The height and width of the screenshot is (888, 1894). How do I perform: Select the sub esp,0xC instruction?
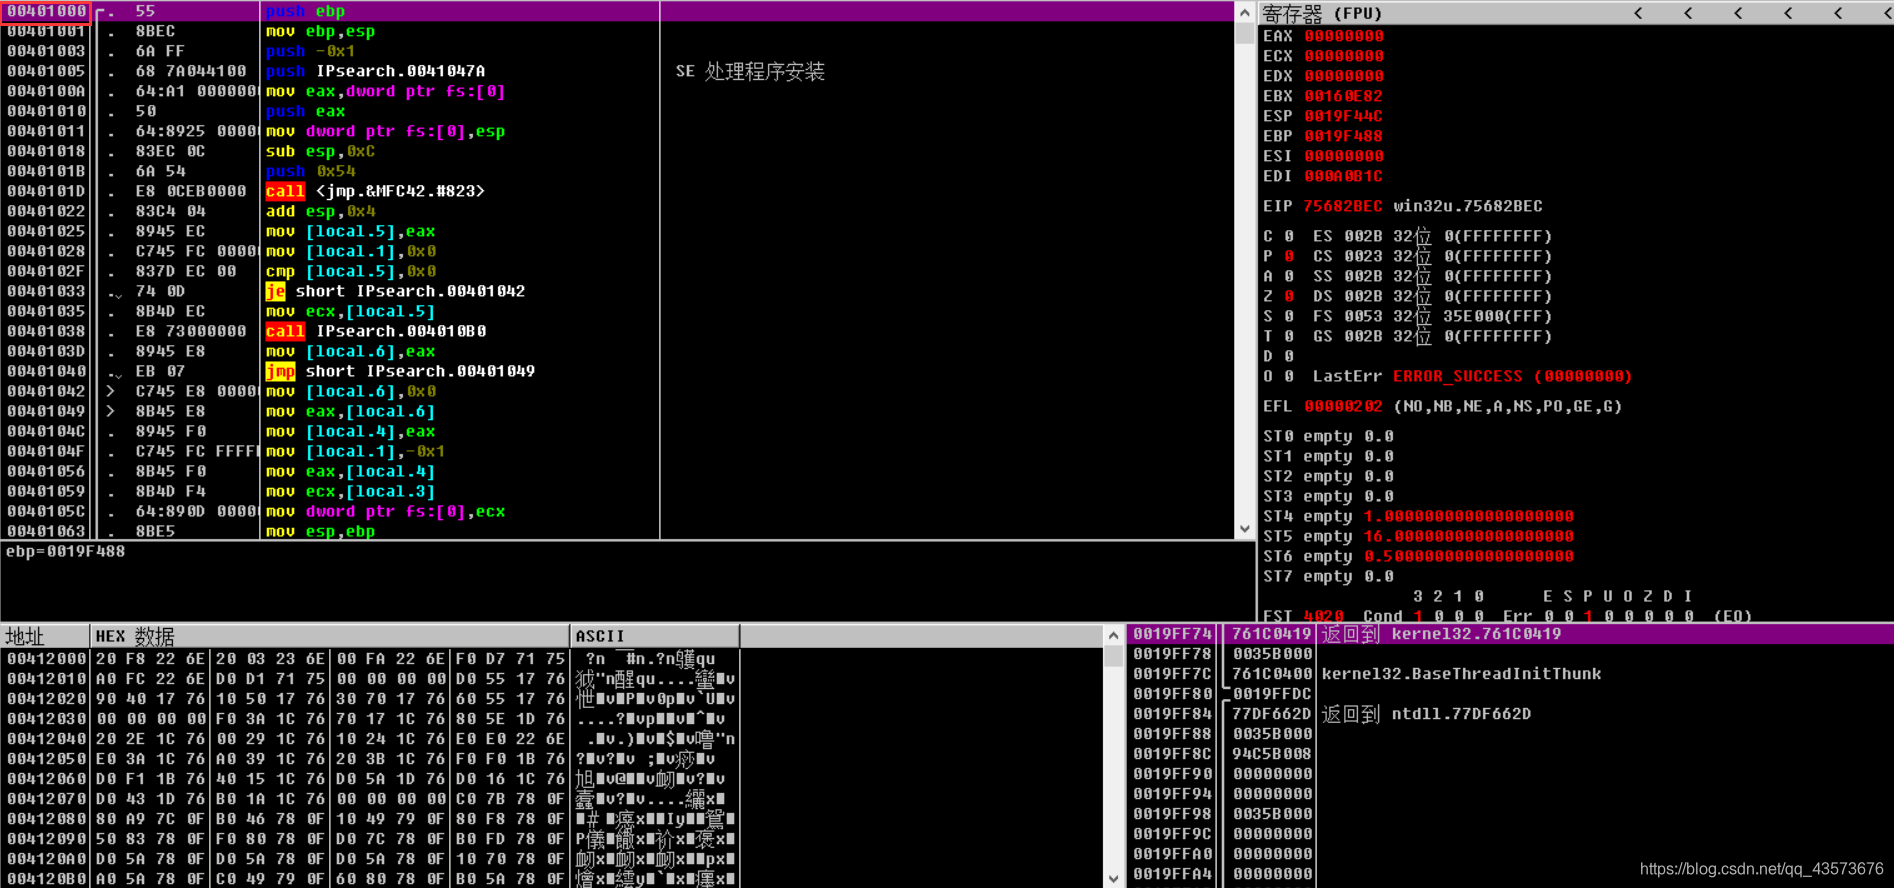[320, 151]
